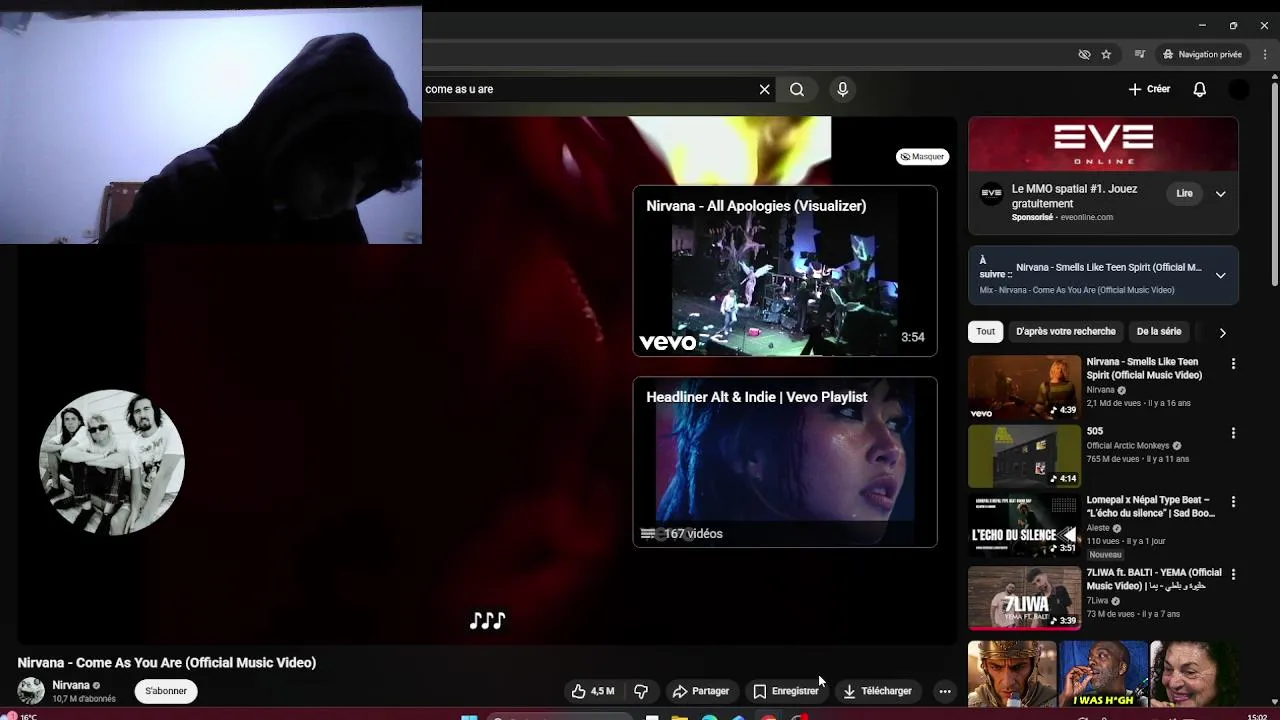Open File Explorer from the taskbar

point(680,717)
